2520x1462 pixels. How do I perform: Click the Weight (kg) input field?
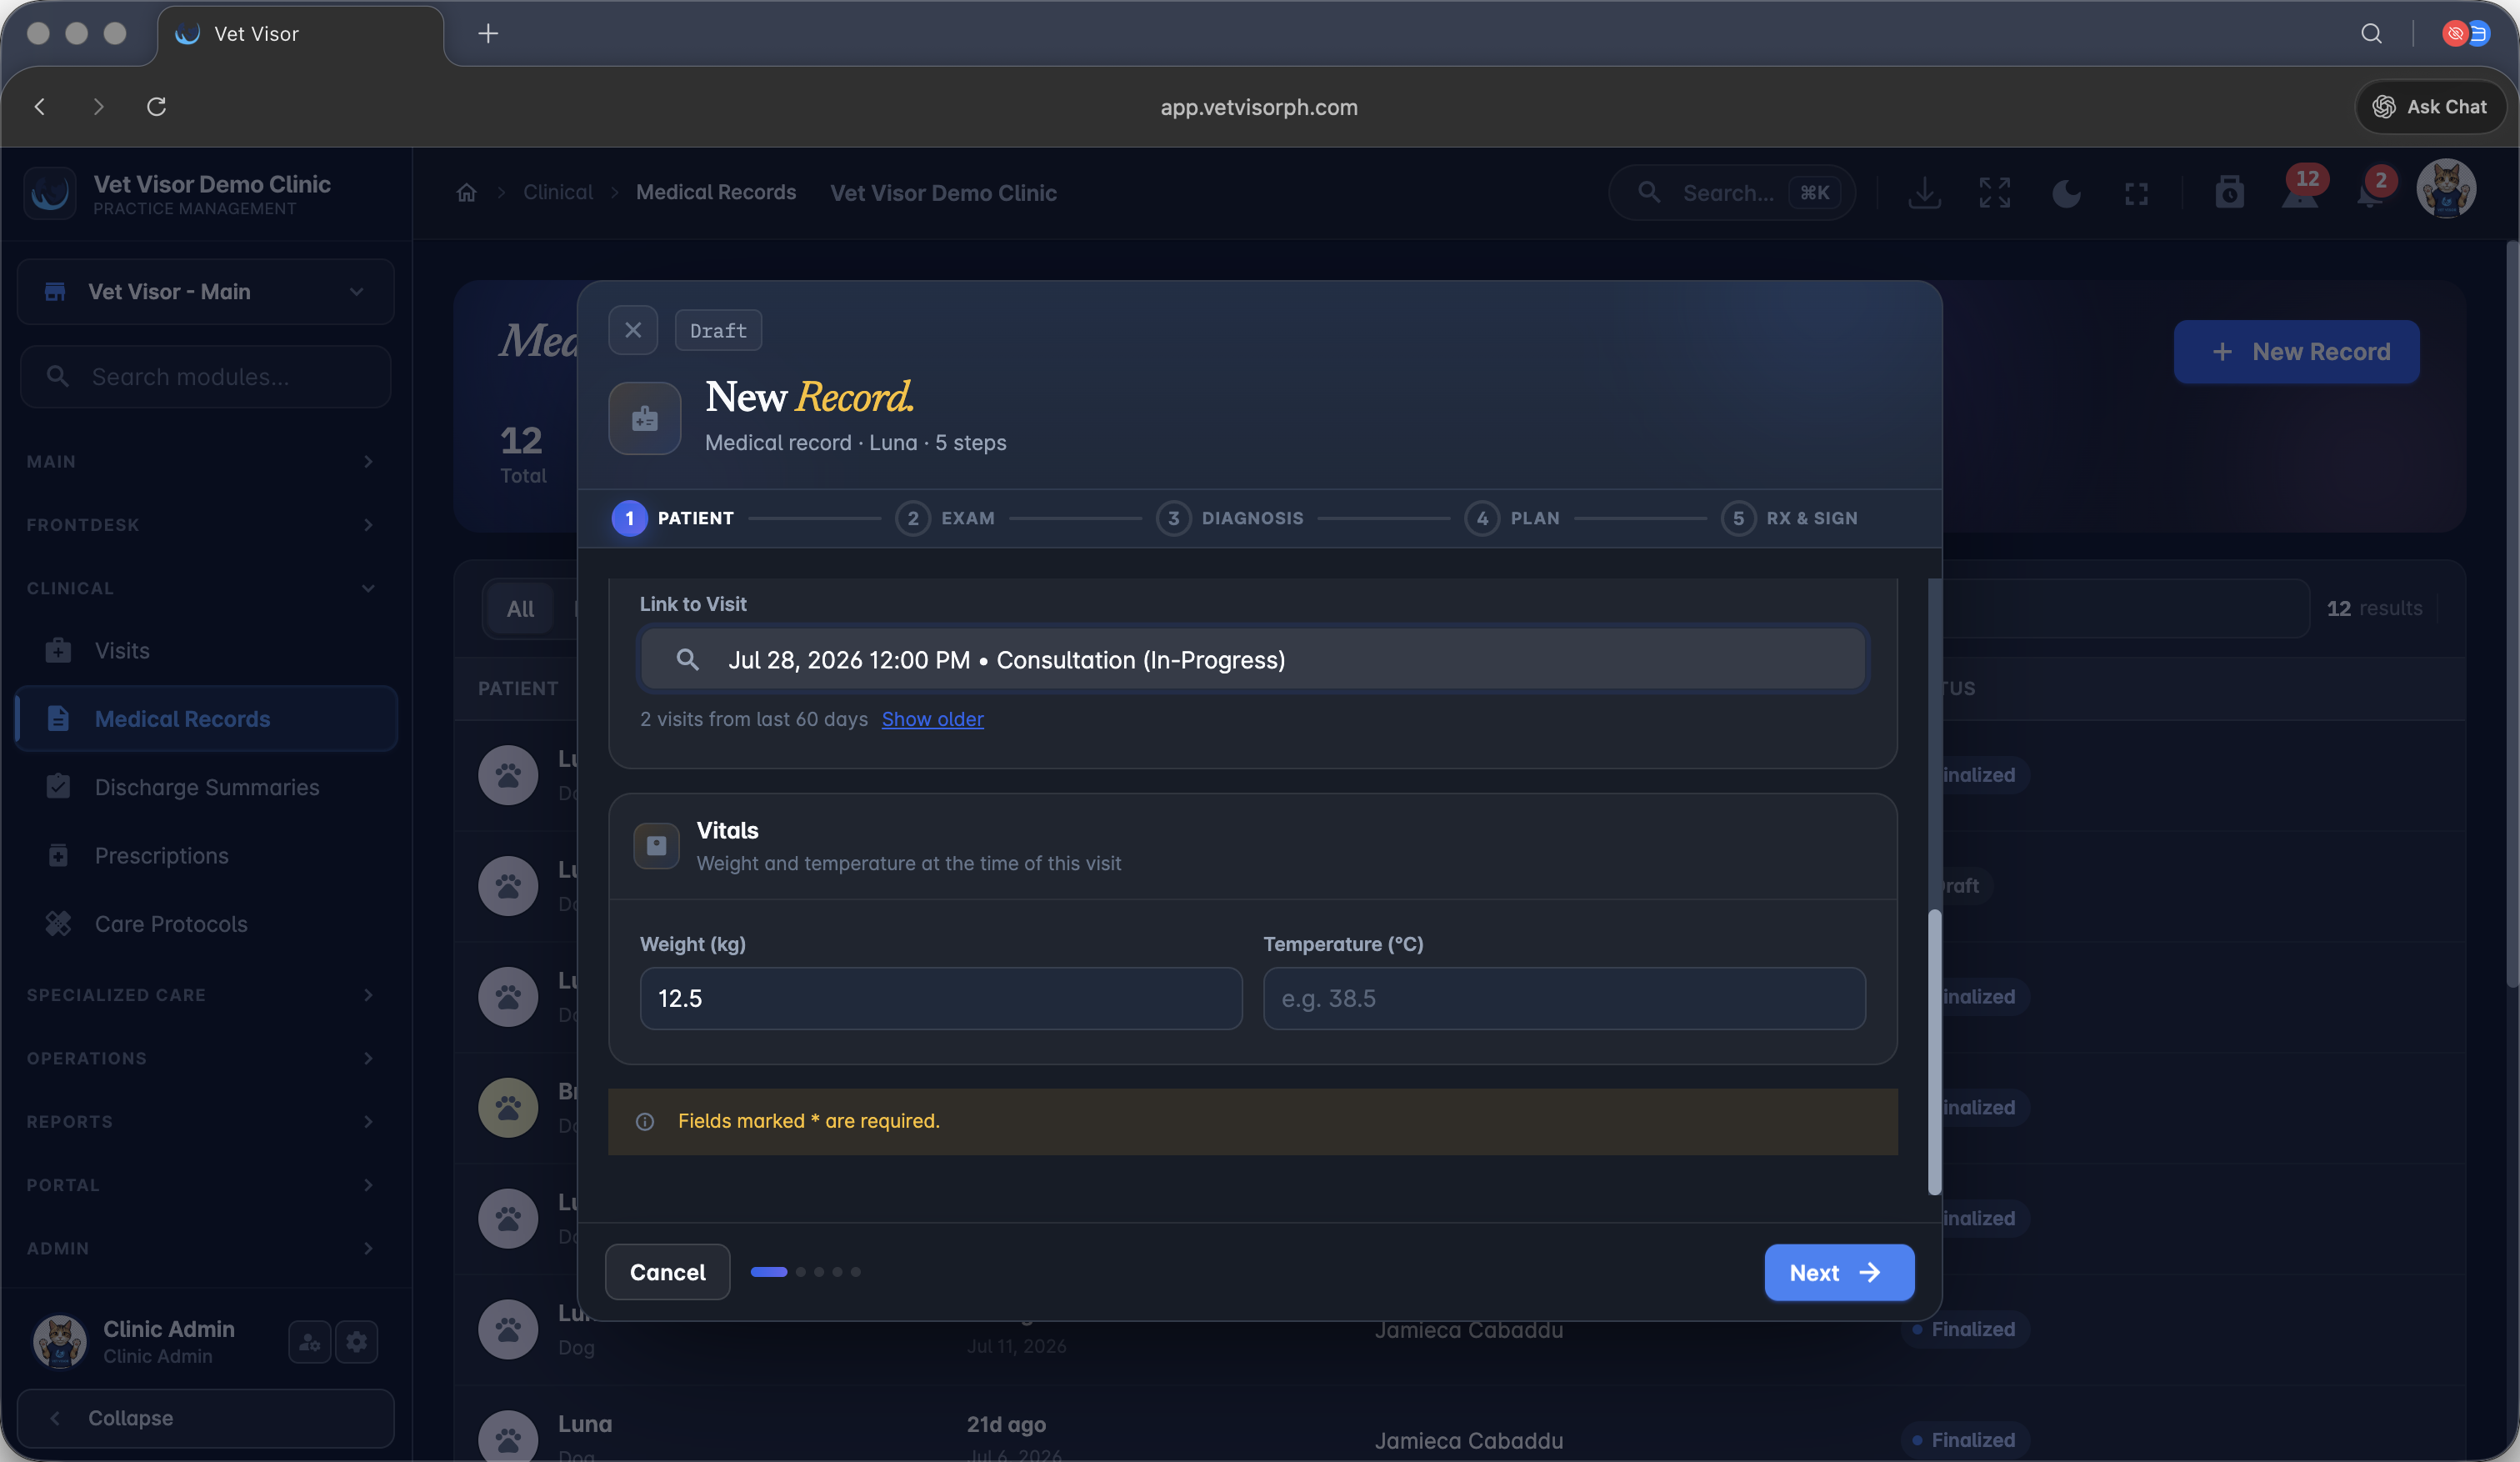coord(941,998)
